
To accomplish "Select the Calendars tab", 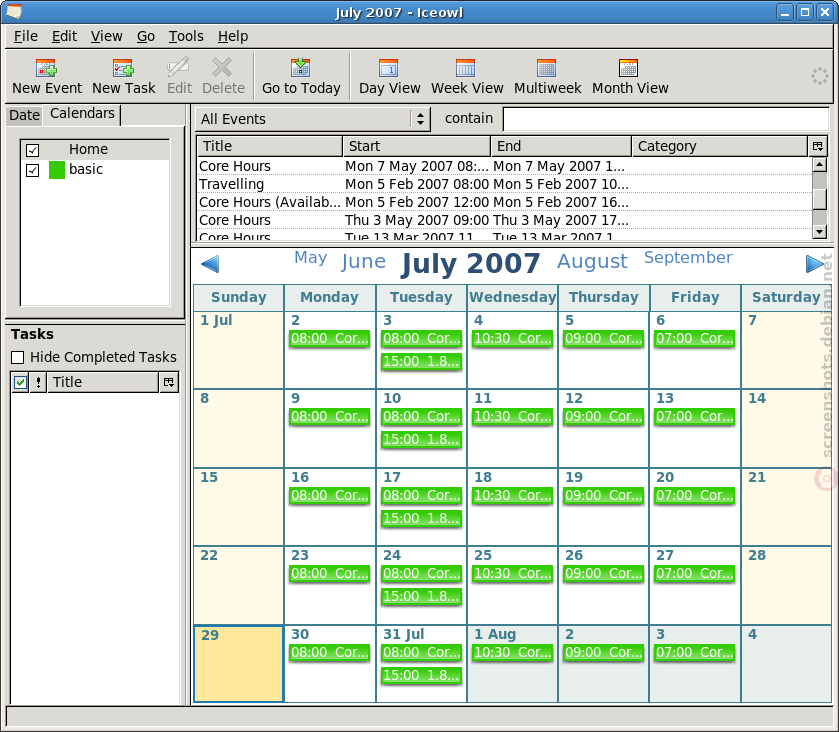I will pos(82,114).
